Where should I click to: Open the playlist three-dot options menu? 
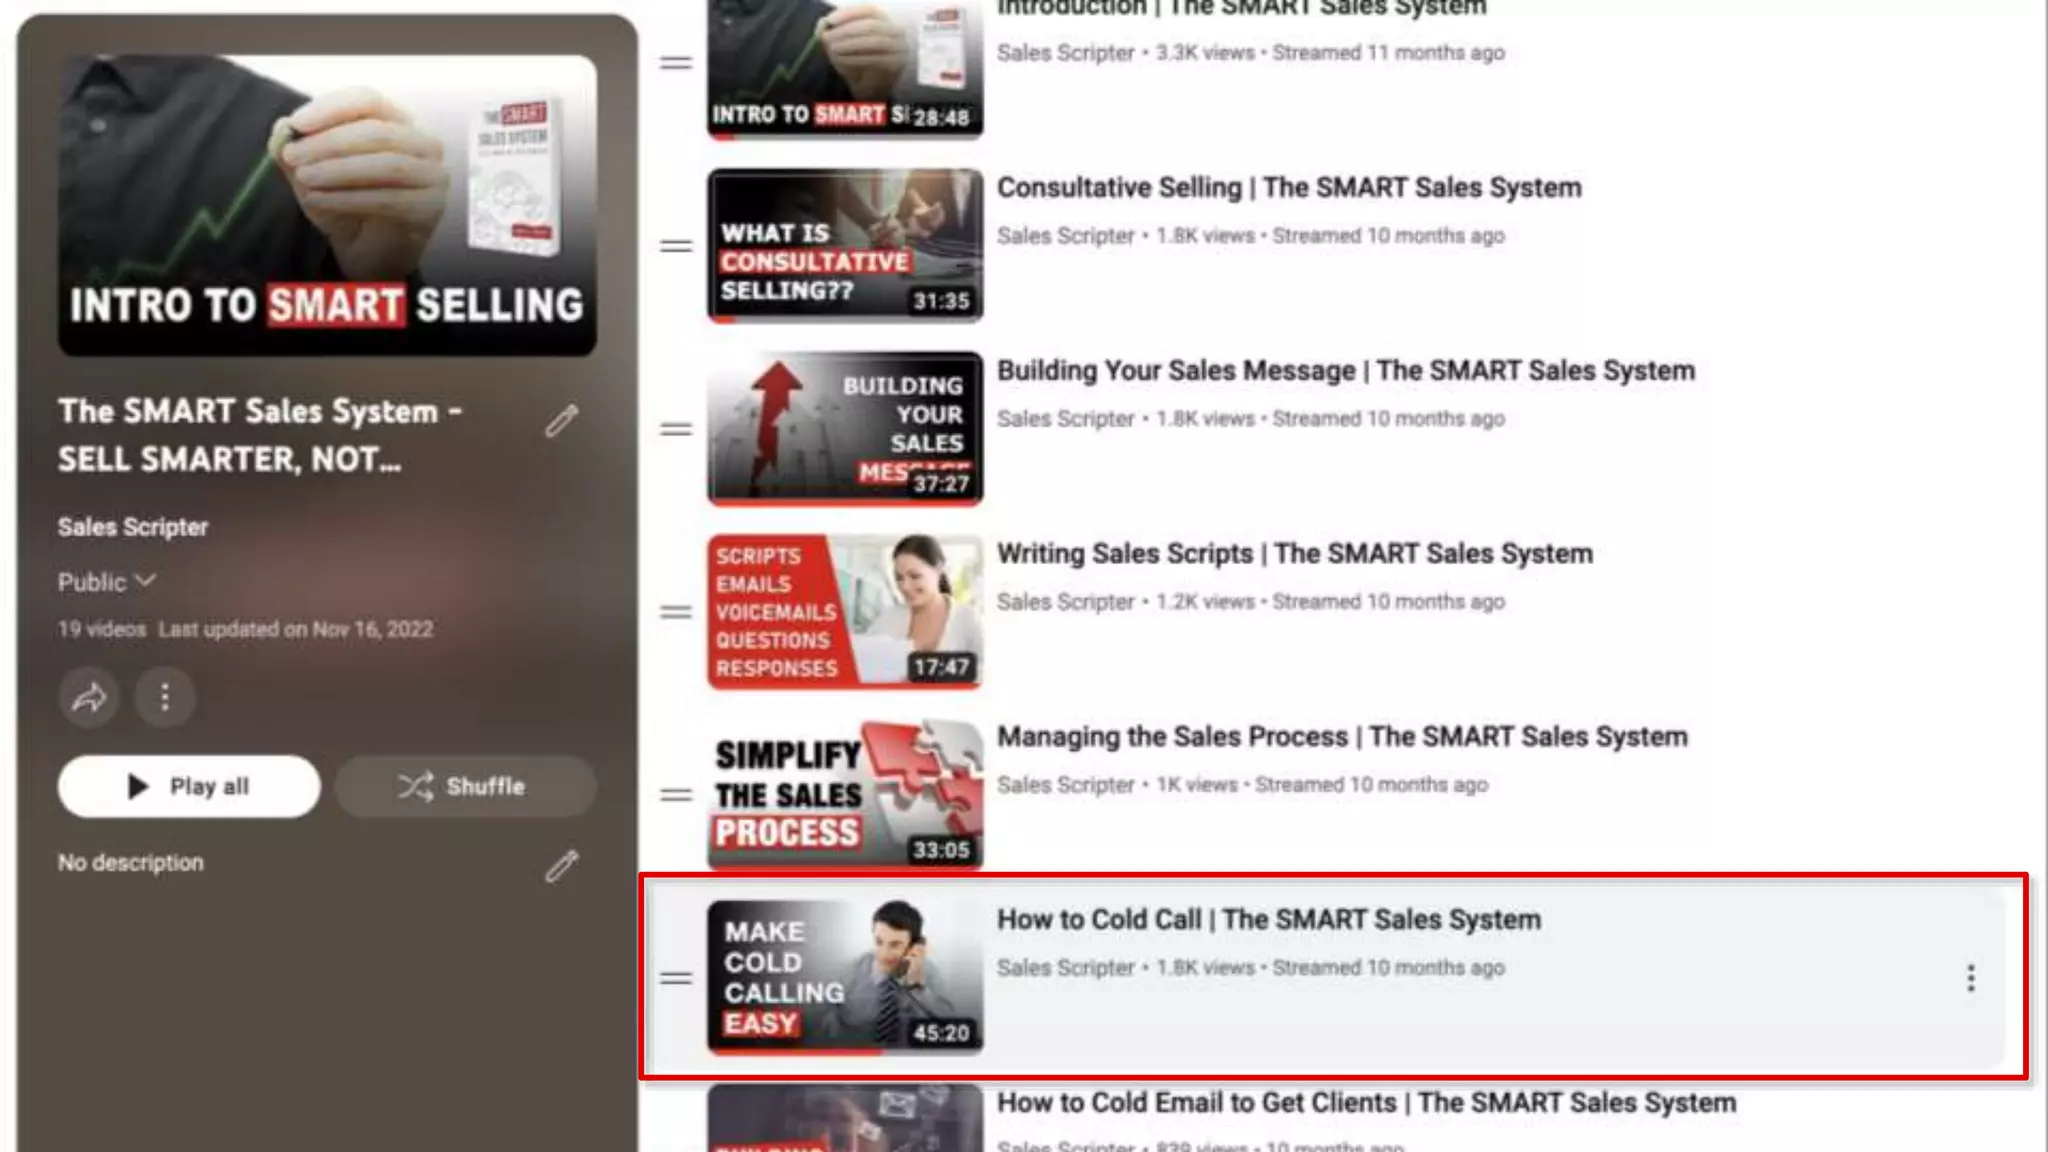(x=165, y=697)
